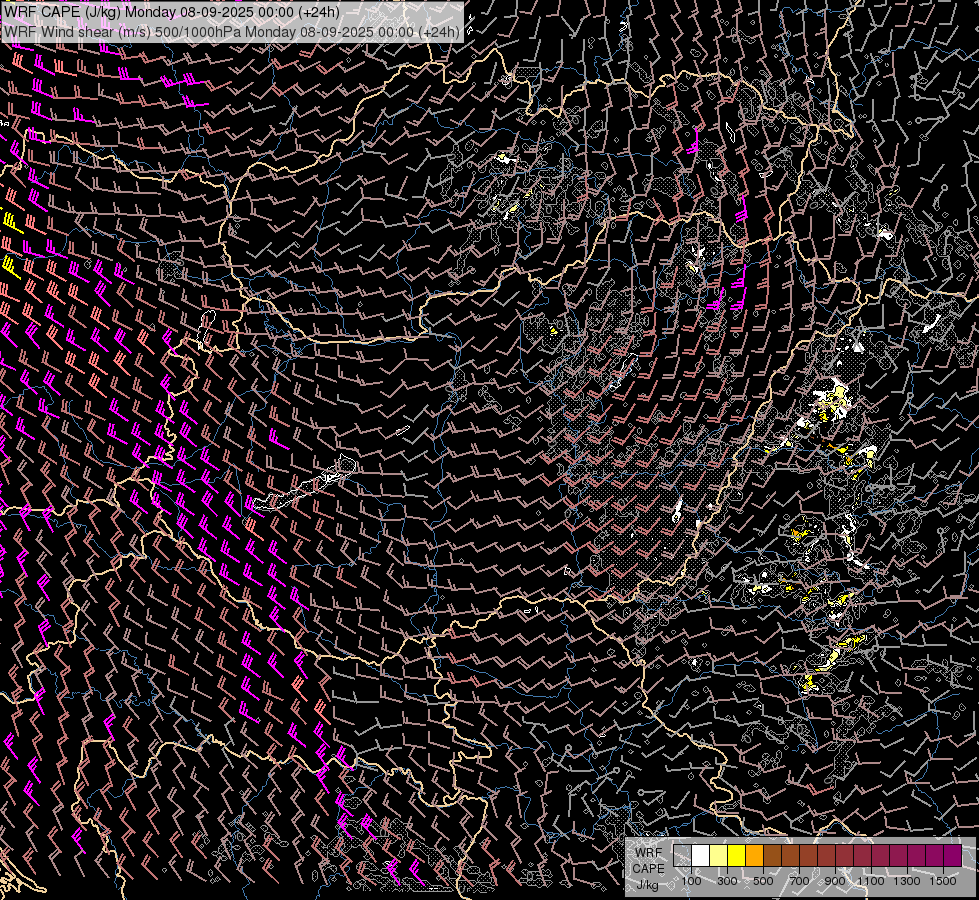Click the '1500' legend value
The image size is (979, 900).
(943, 881)
